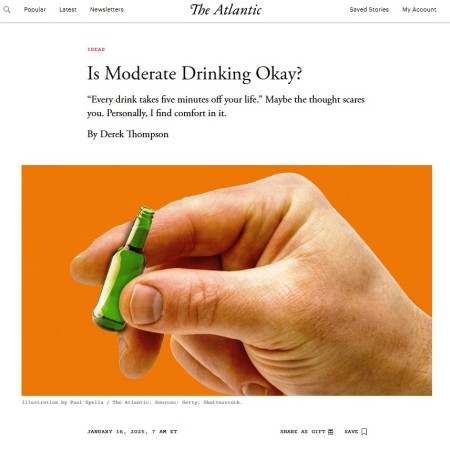Click the green bottle in the illustration
The image size is (450, 450).
click(x=124, y=269)
